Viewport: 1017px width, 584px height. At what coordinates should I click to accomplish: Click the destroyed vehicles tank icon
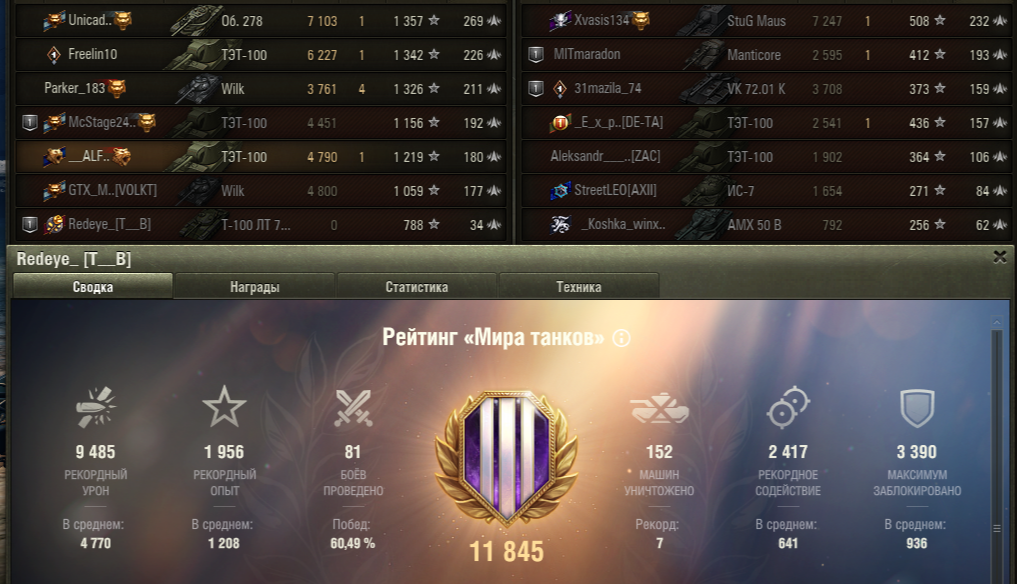(659, 408)
